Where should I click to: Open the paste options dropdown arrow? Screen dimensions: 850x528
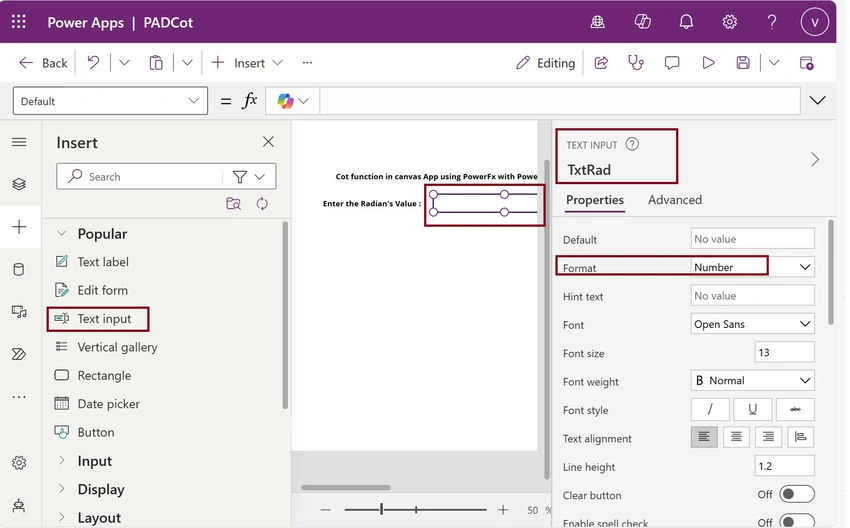pyautogui.click(x=187, y=63)
